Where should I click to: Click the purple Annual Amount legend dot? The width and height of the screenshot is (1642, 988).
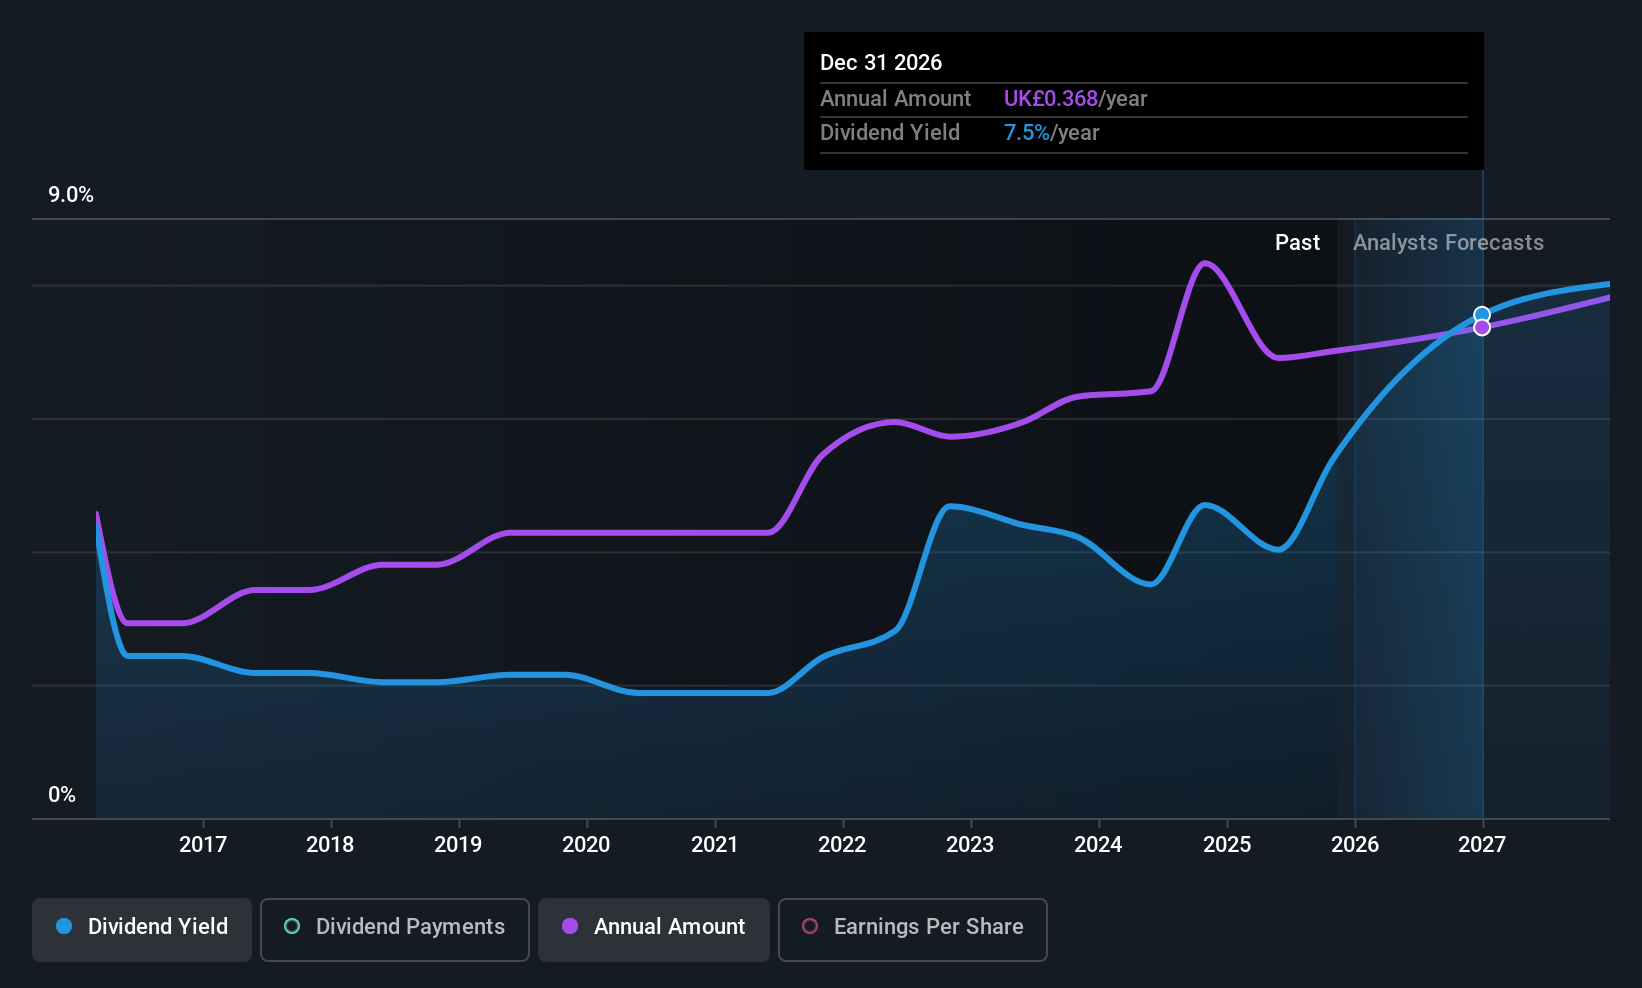570,927
